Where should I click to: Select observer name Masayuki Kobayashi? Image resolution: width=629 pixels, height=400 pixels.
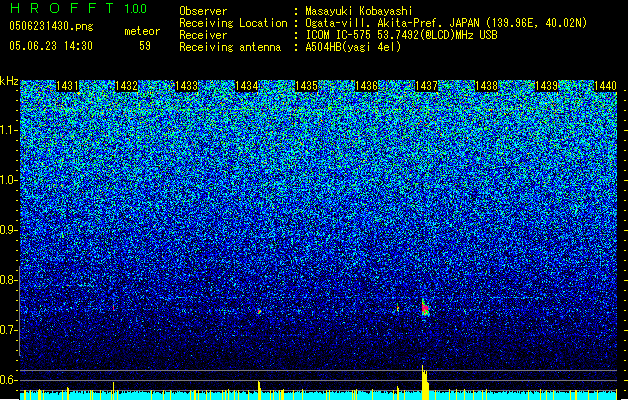[x=359, y=11]
